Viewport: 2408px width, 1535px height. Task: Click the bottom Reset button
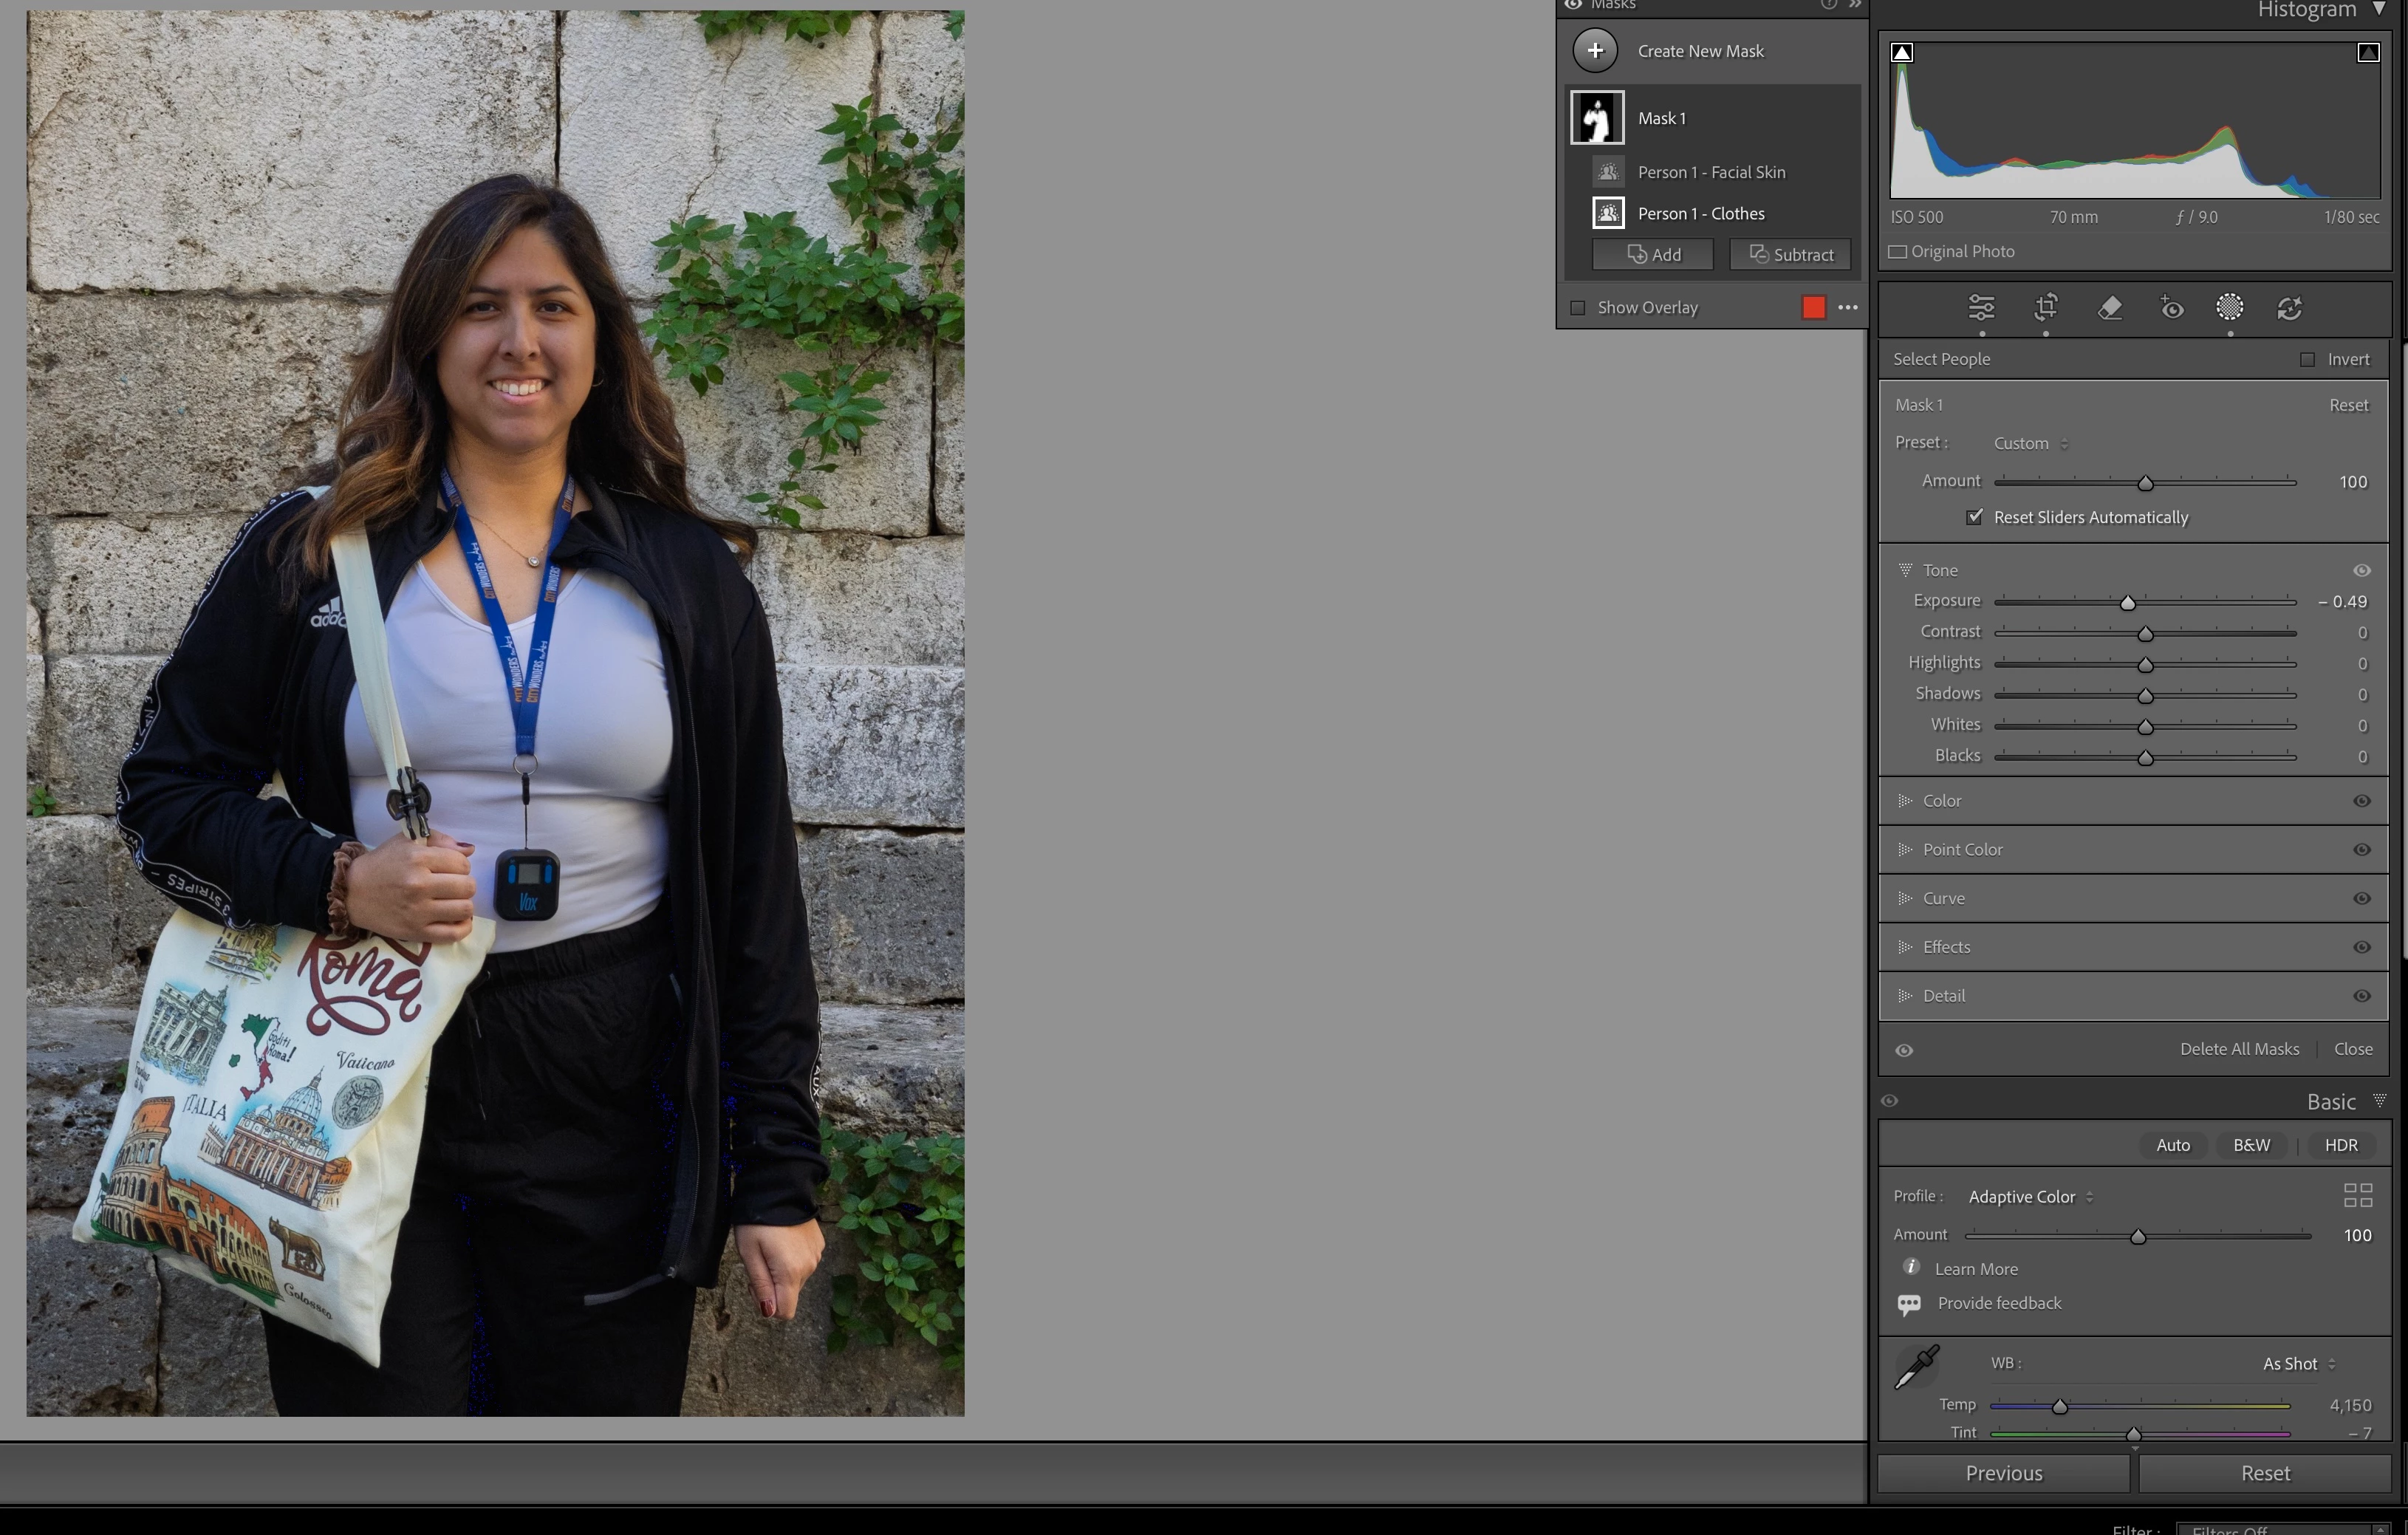coord(2264,1473)
